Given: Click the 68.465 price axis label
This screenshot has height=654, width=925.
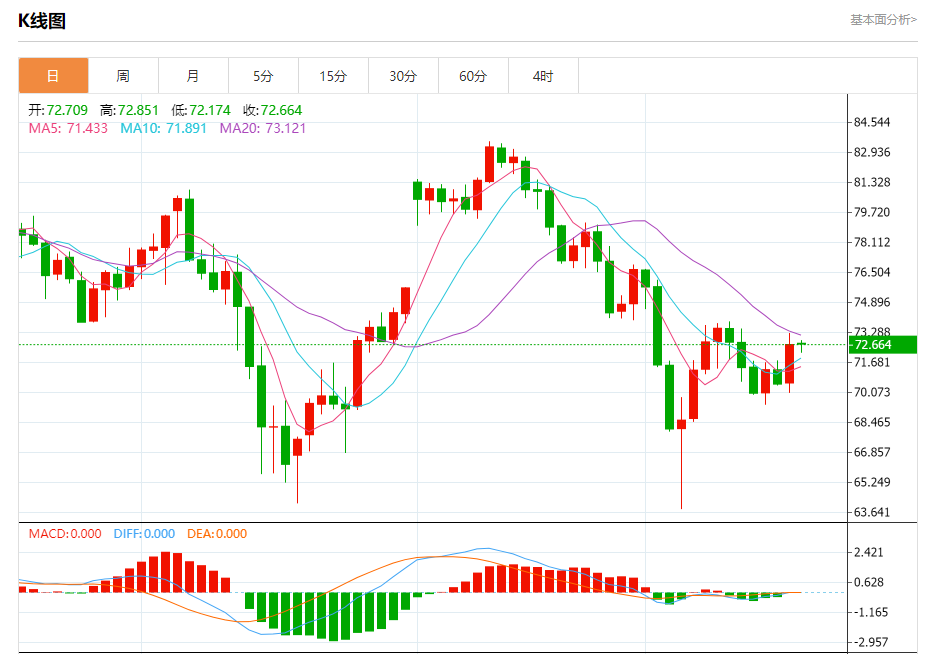Looking at the screenshot, I should coord(872,422).
